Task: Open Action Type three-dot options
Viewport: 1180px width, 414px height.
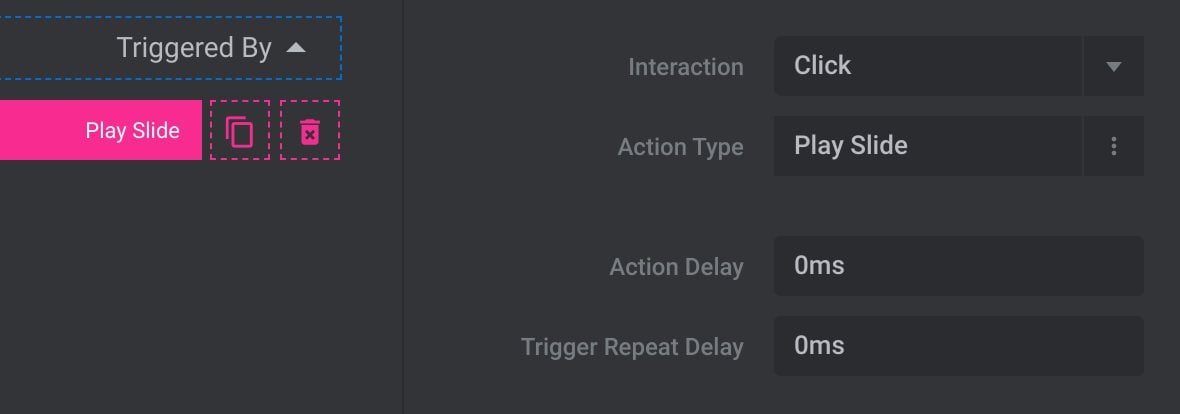Action: click(1114, 146)
